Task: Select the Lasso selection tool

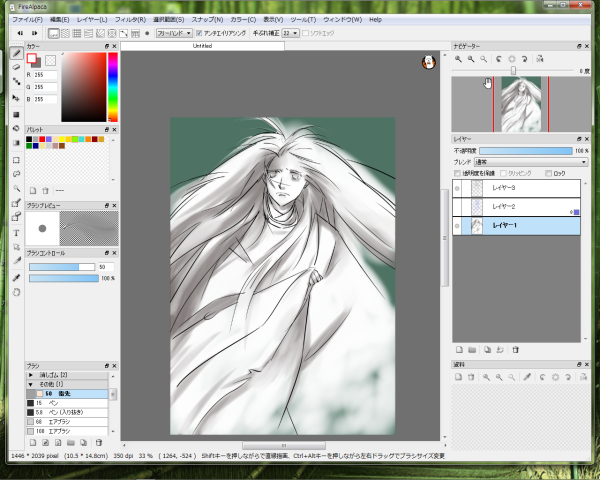Action: (16, 174)
